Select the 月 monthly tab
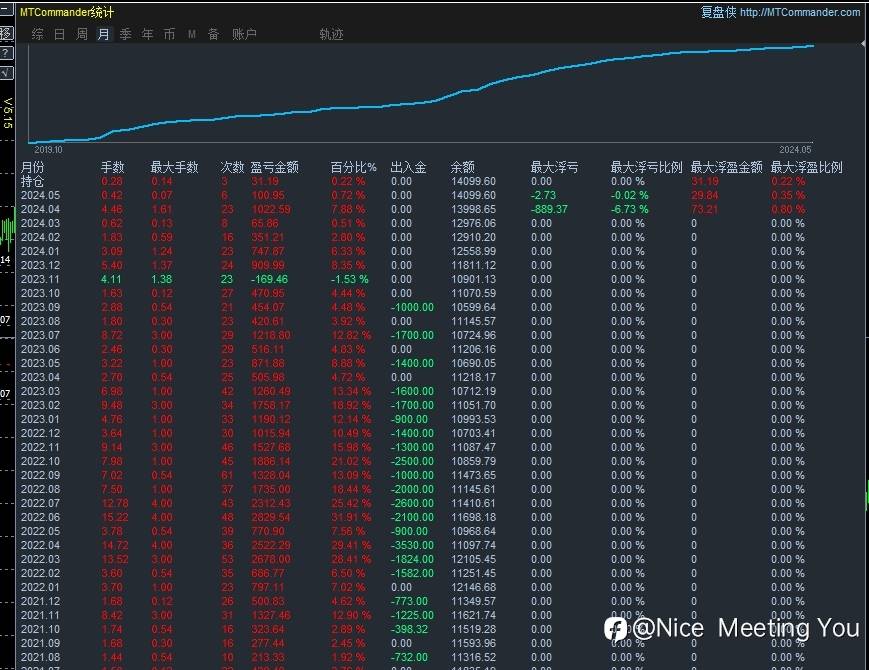The width and height of the screenshot is (869, 670). point(104,34)
